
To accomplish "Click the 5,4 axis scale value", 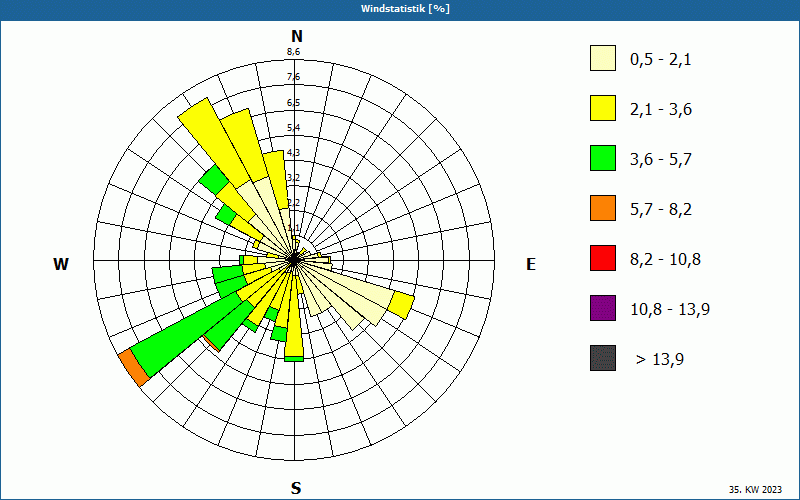I will tap(293, 128).
